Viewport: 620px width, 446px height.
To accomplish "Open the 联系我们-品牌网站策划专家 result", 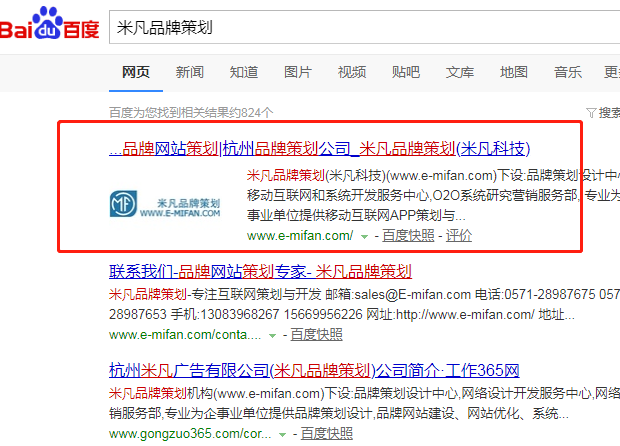I will (x=261, y=272).
